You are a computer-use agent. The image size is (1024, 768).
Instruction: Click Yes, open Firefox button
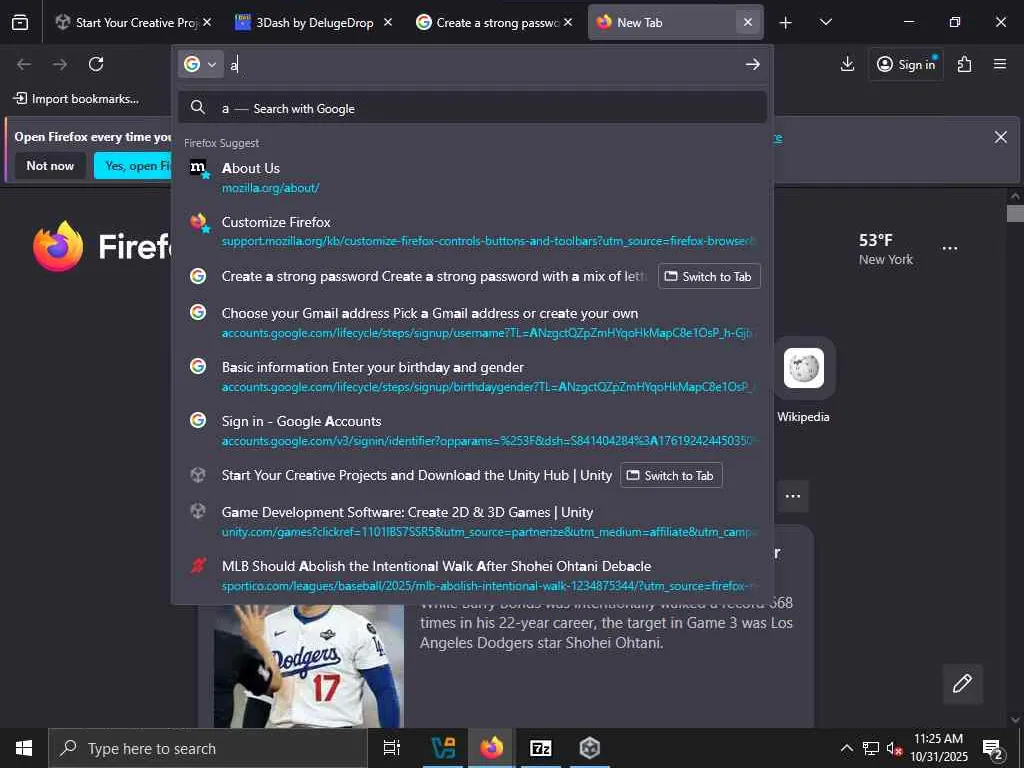(x=133, y=166)
